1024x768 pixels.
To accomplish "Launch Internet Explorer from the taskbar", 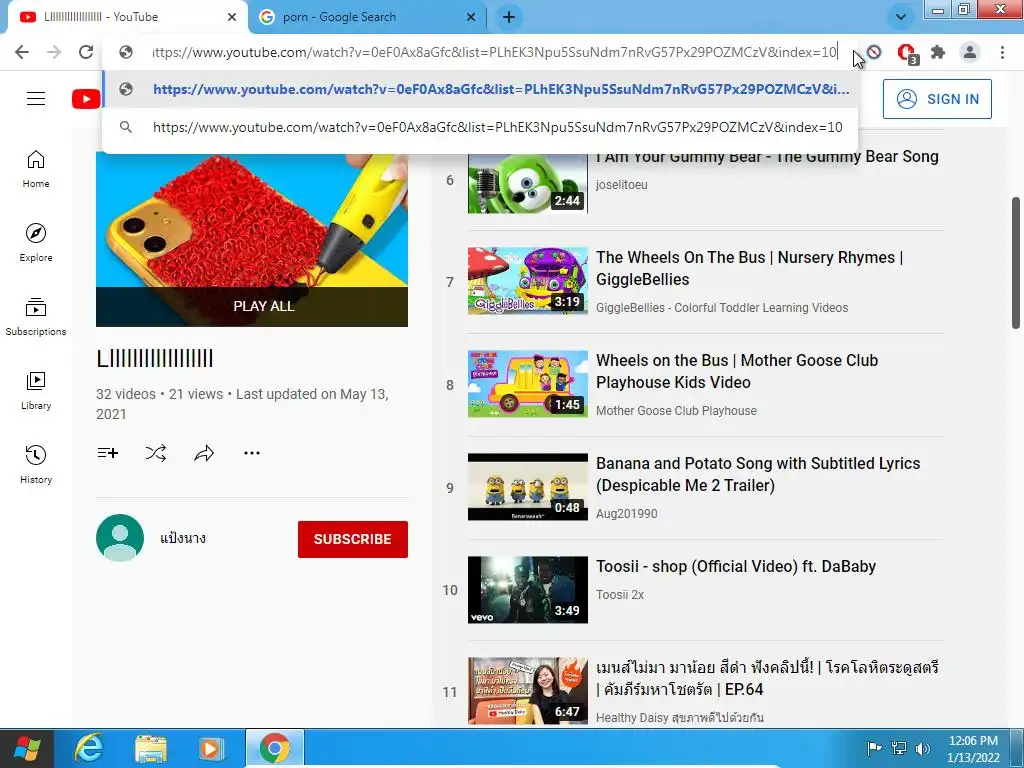I will (88, 748).
